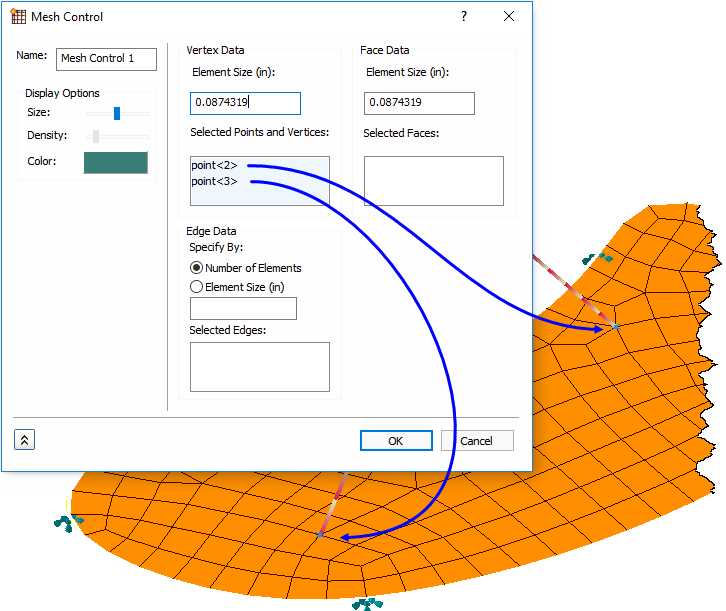Click the Name field containing Mesh Control 1
Image resolution: width=726 pixels, height=611 pixels.
coord(106,59)
